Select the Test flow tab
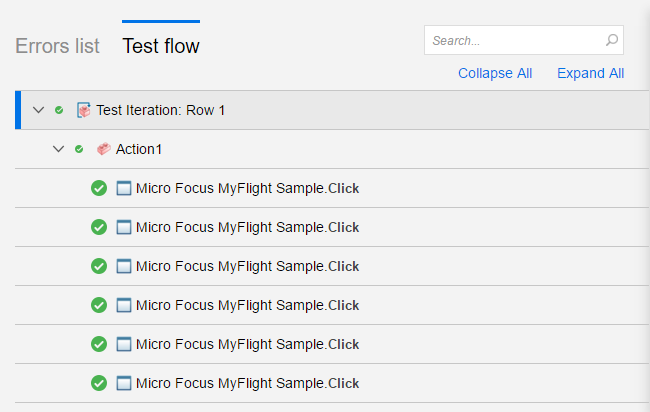Viewport: 650px width, 412px height. [161, 46]
